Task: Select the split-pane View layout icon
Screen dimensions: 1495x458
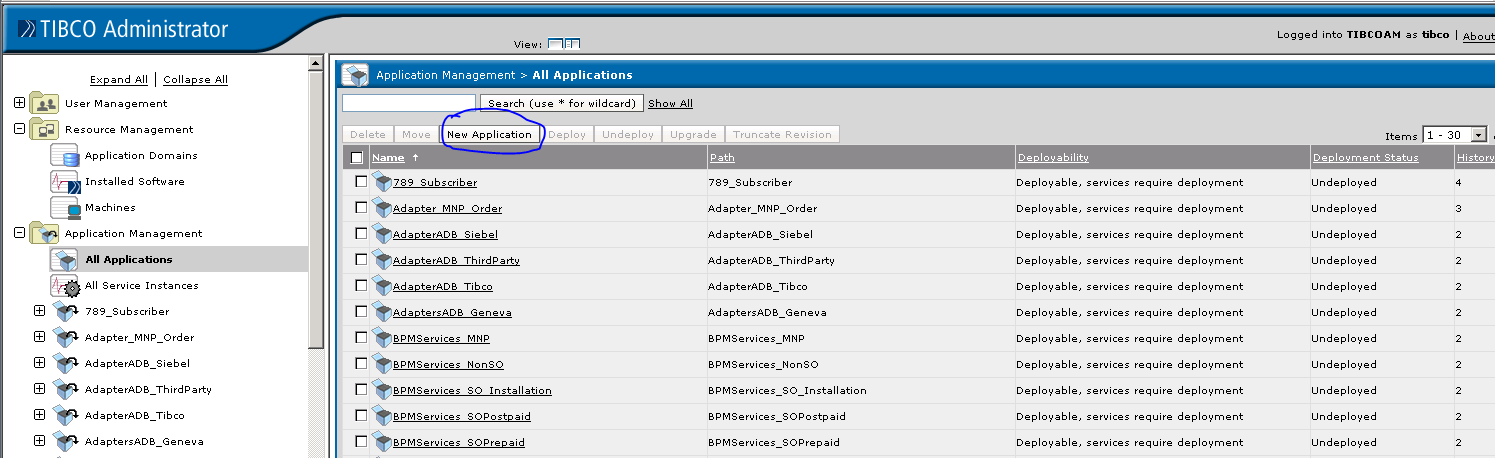Action: [573, 44]
